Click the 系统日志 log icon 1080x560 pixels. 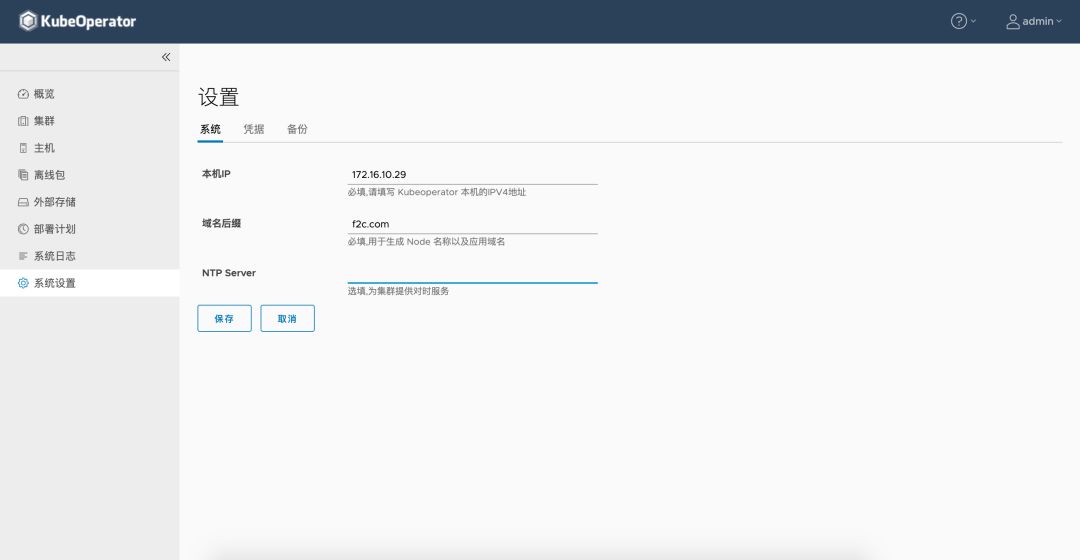[x=23, y=256]
